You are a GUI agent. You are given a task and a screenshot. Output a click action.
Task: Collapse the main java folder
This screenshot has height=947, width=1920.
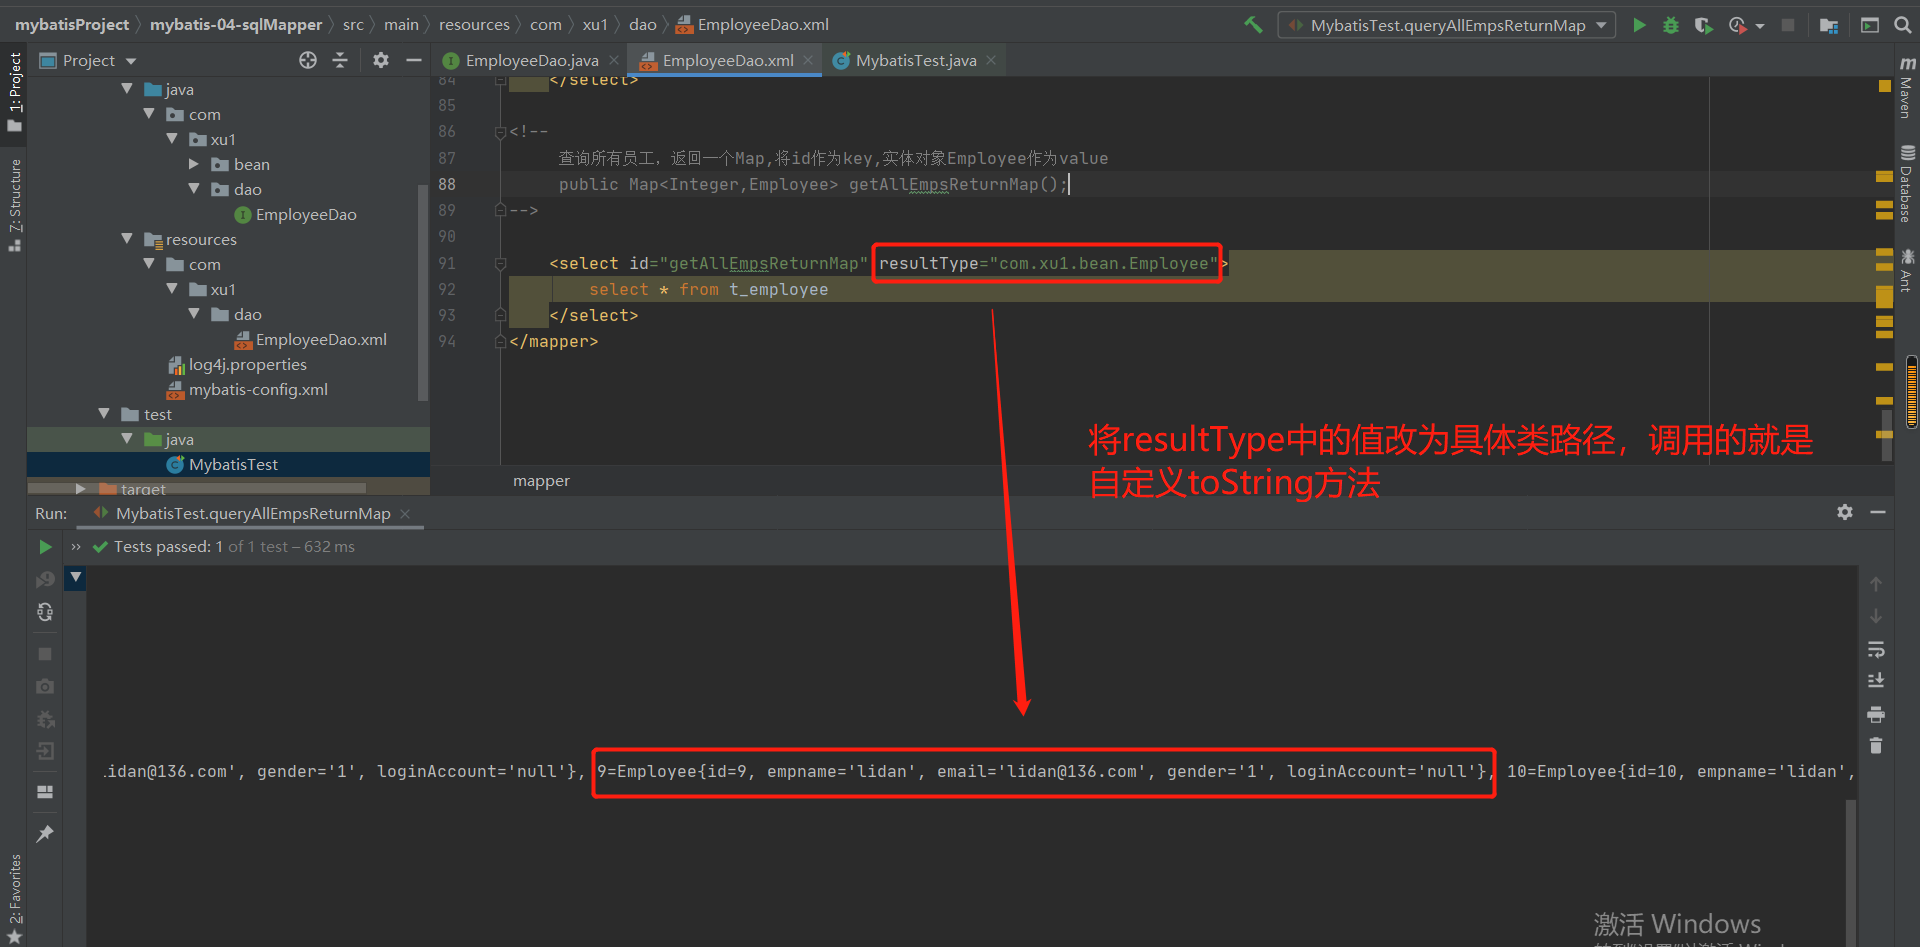coord(127,89)
